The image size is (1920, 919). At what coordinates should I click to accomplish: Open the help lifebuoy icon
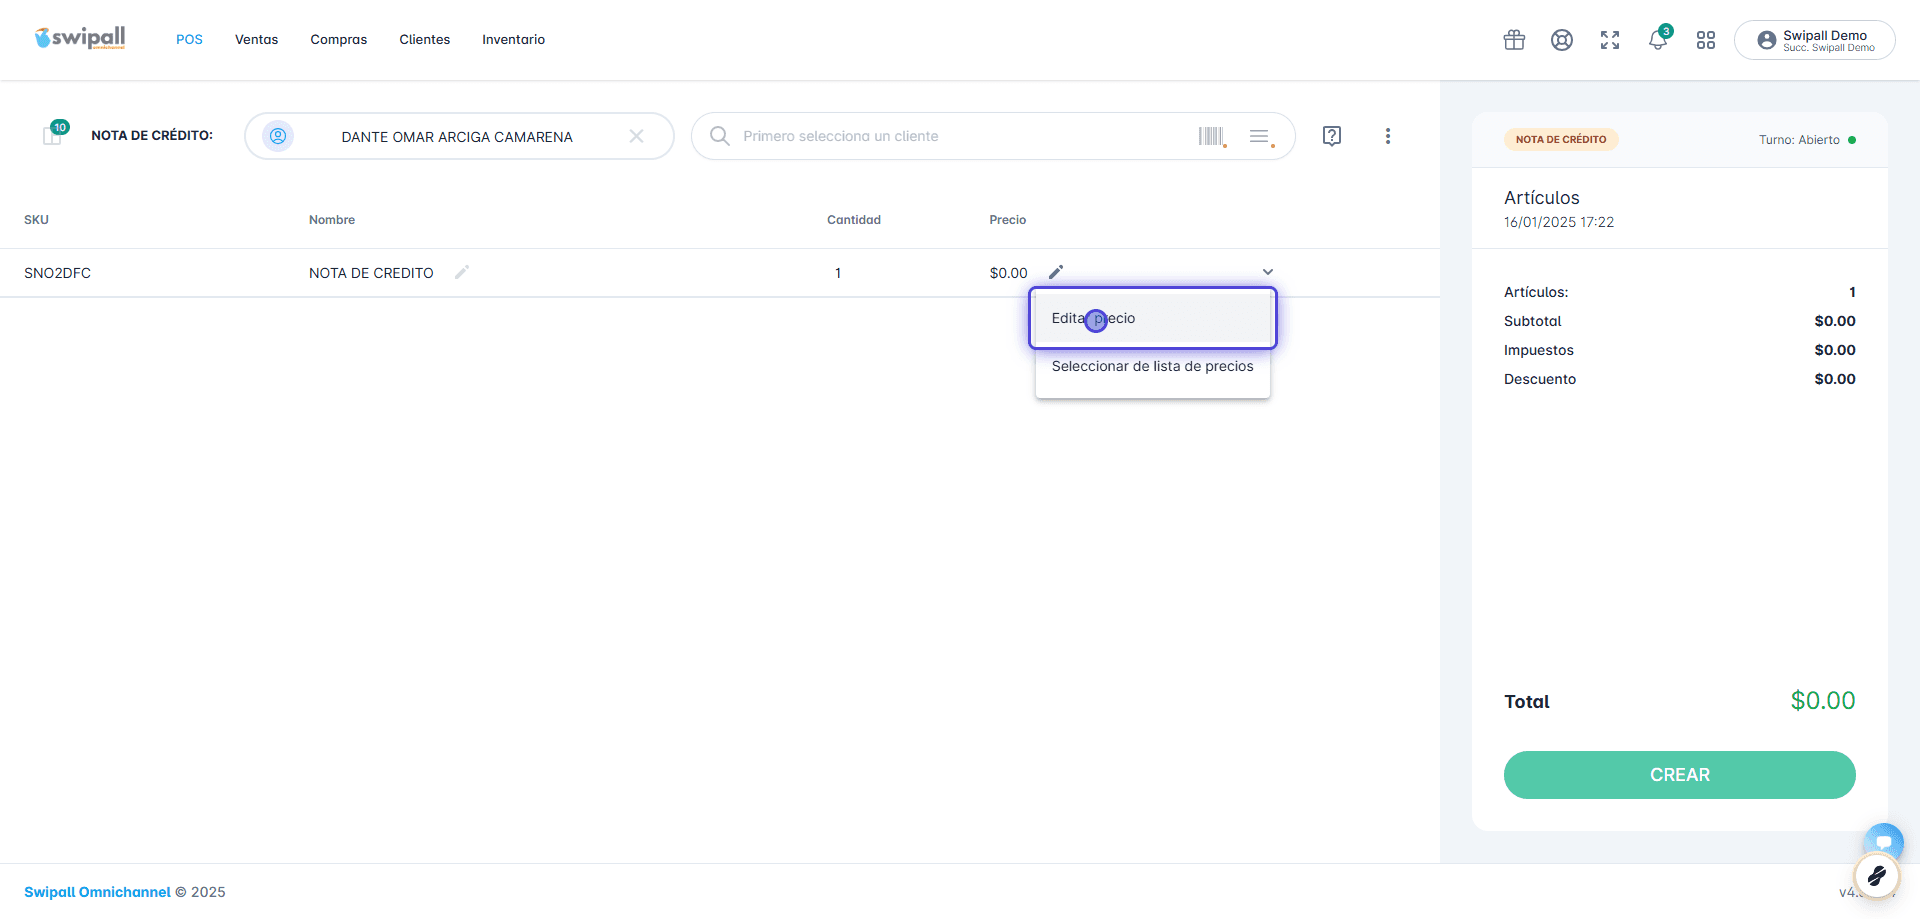tap(1562, 40)
